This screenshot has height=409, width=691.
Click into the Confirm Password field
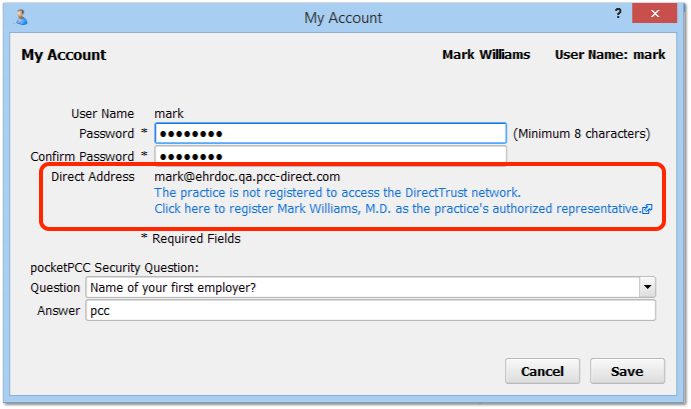point(330,155)
